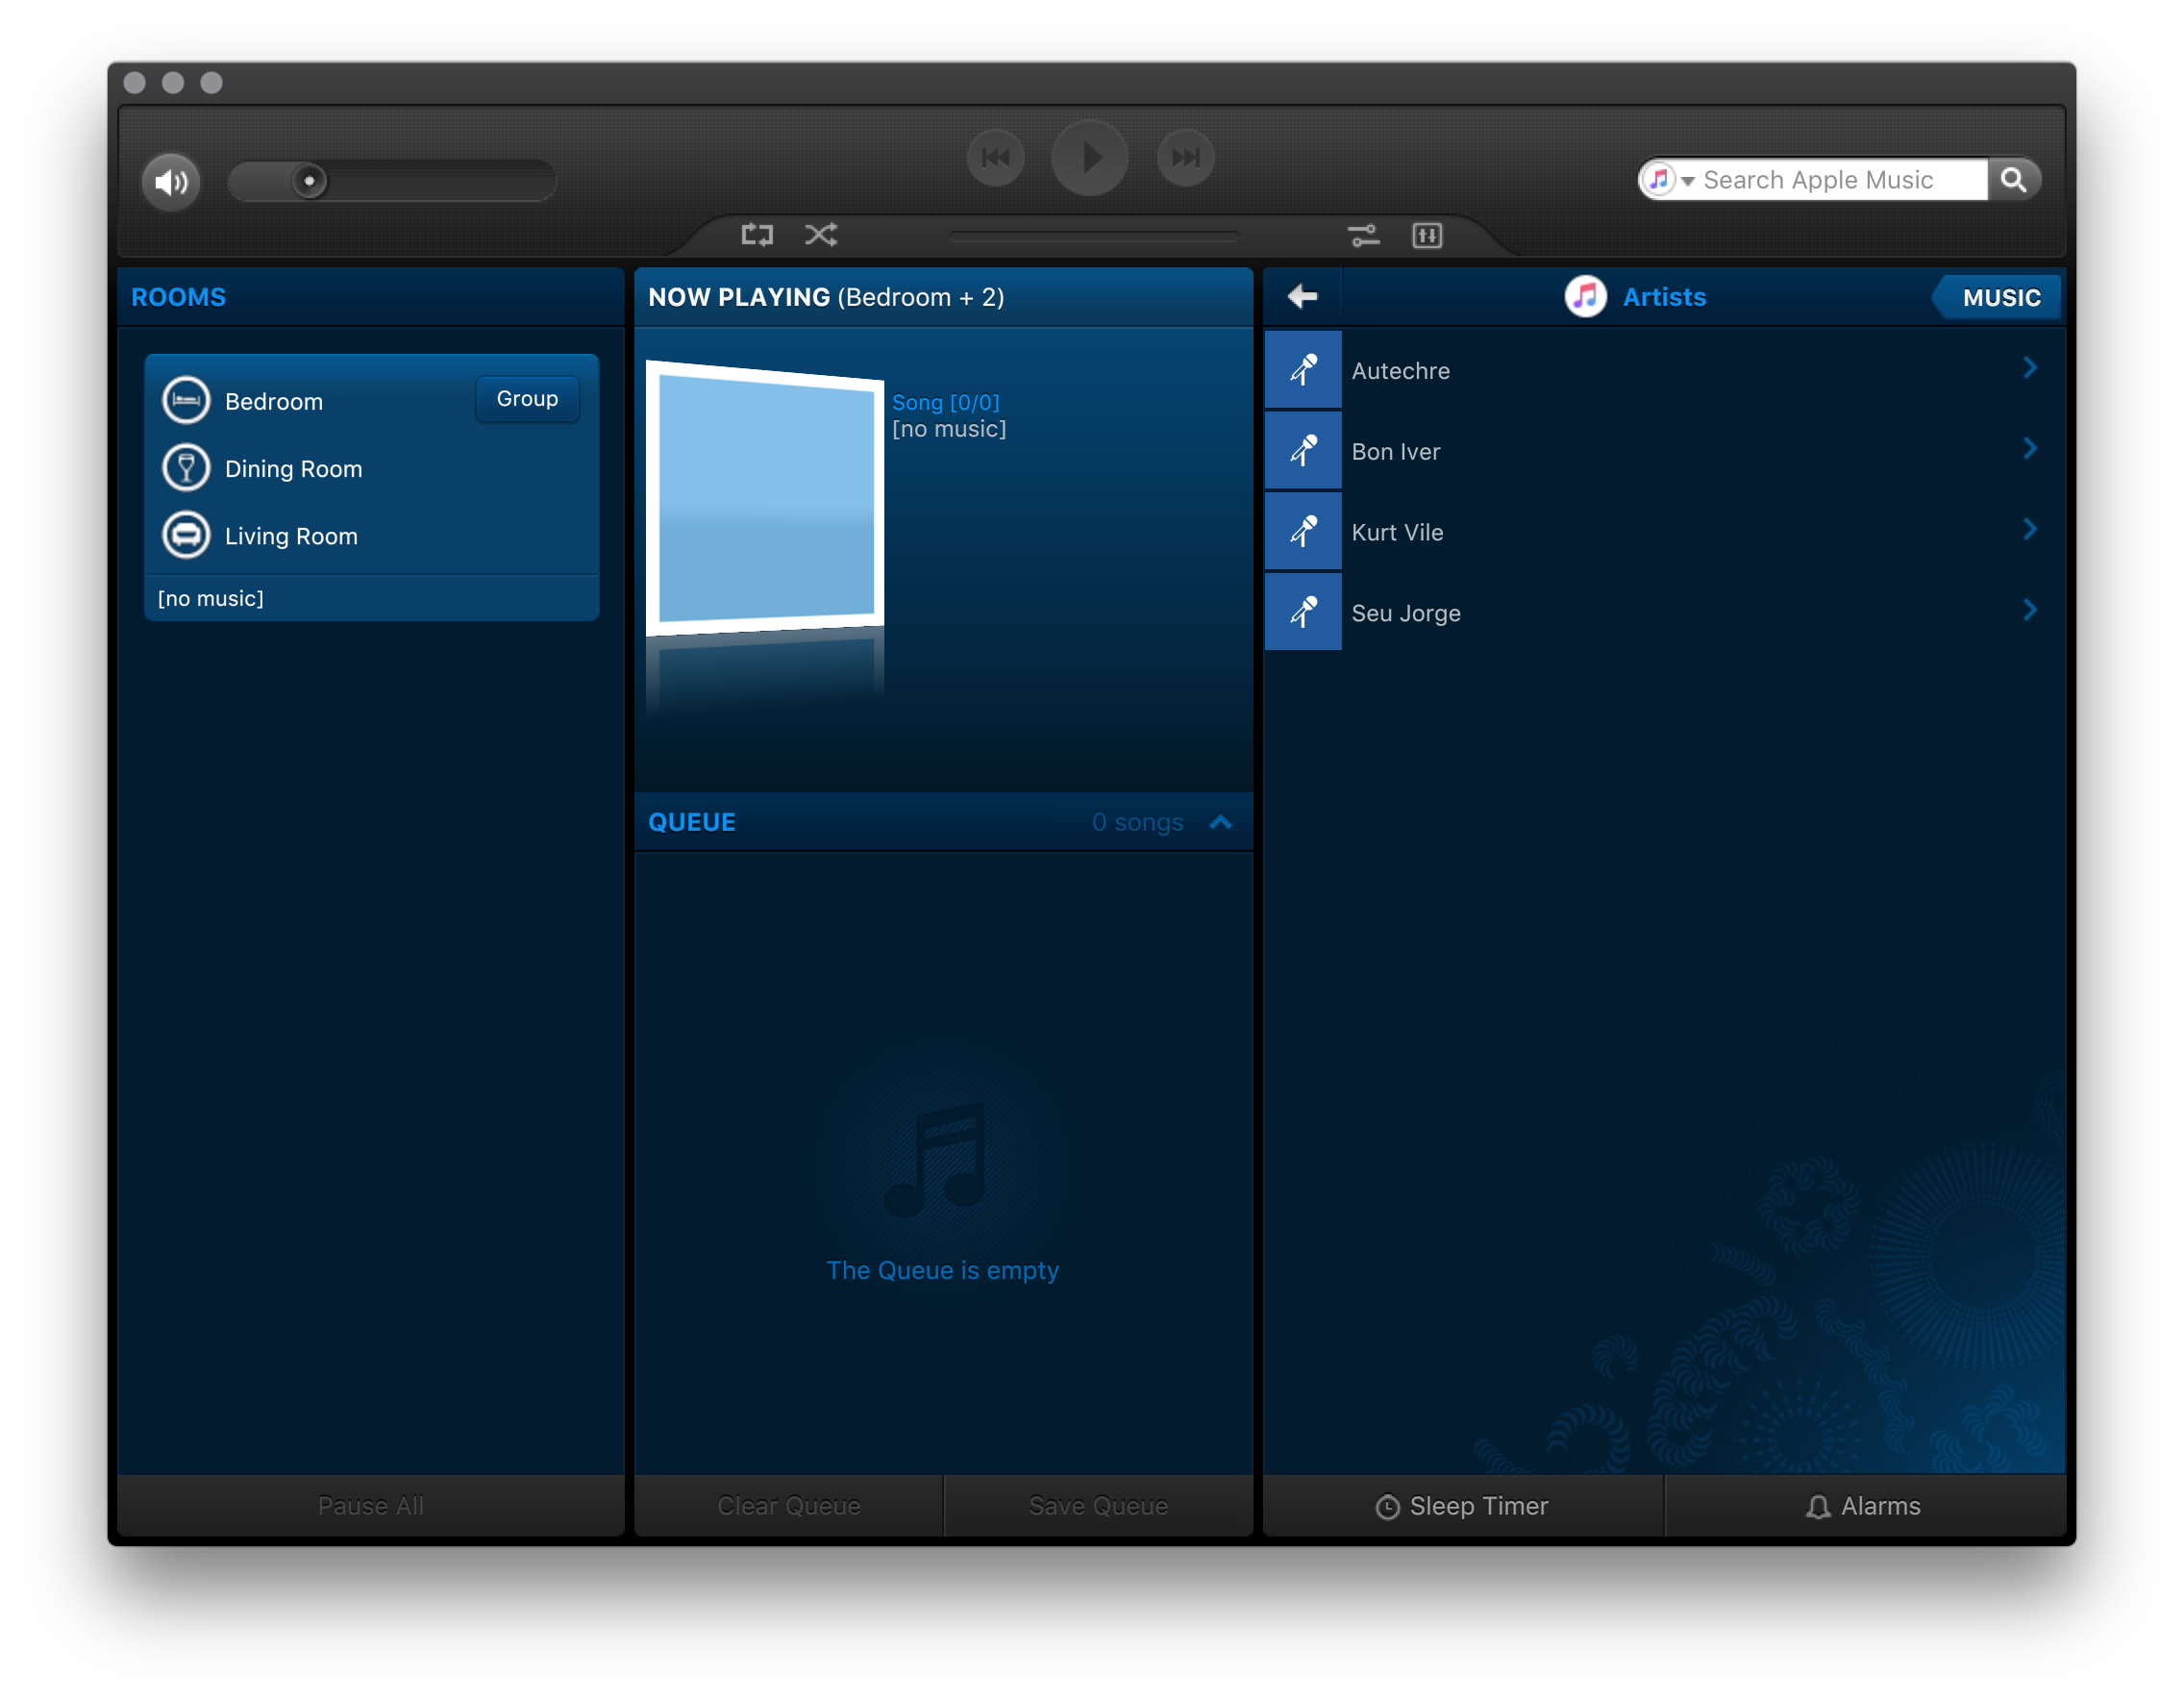Enable the crossfade icon
Image resolution: width=2184 pixels, height=1700 pixels.
coord(1363,236)
